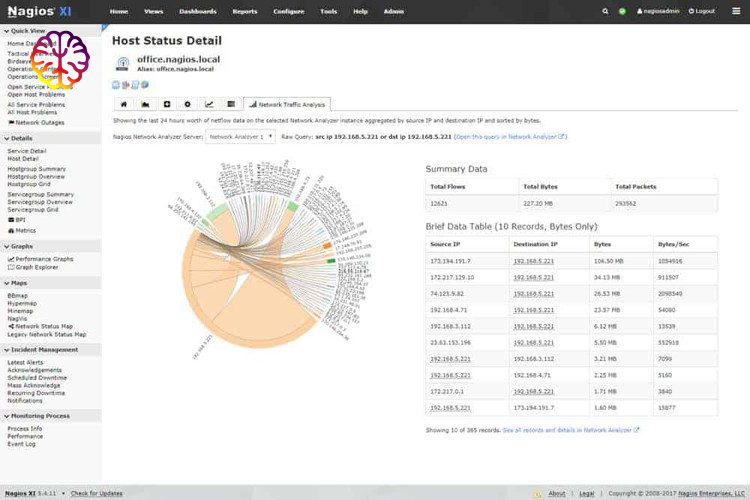Open the search magnifier in the top bar

(605, 11)
